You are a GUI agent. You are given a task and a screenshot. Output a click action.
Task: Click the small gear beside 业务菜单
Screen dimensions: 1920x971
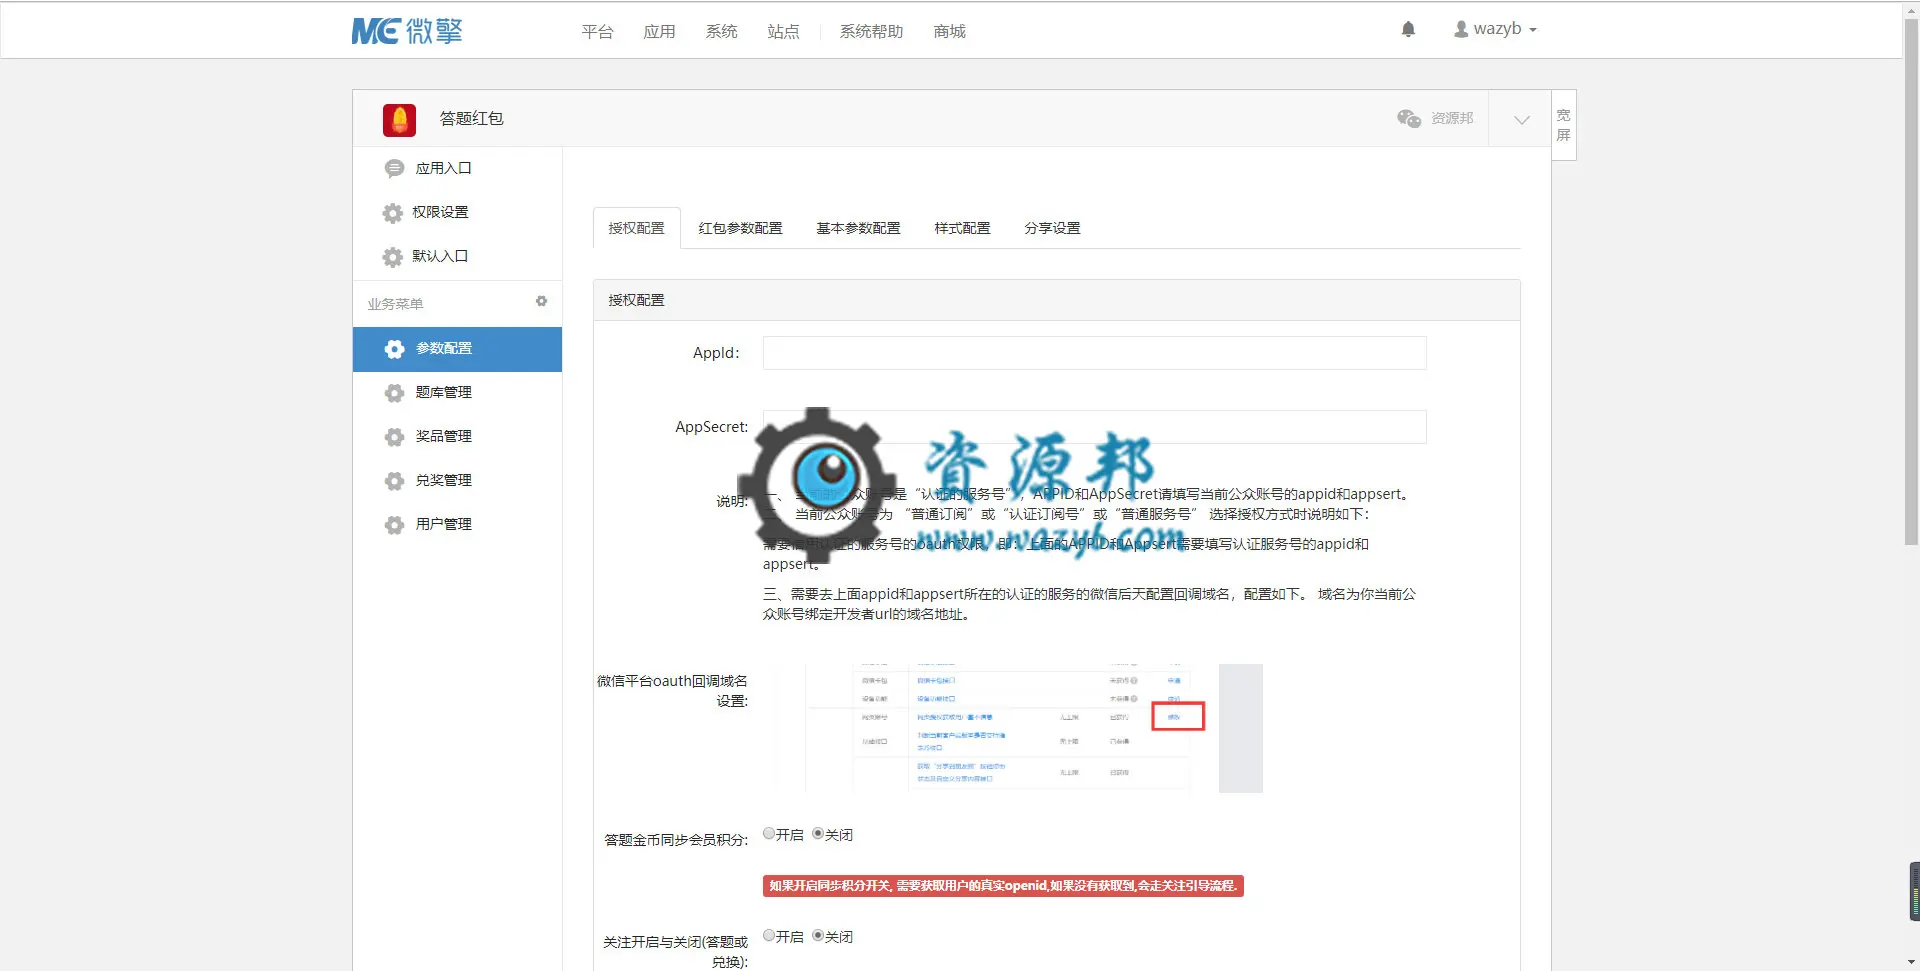[541, 301]
